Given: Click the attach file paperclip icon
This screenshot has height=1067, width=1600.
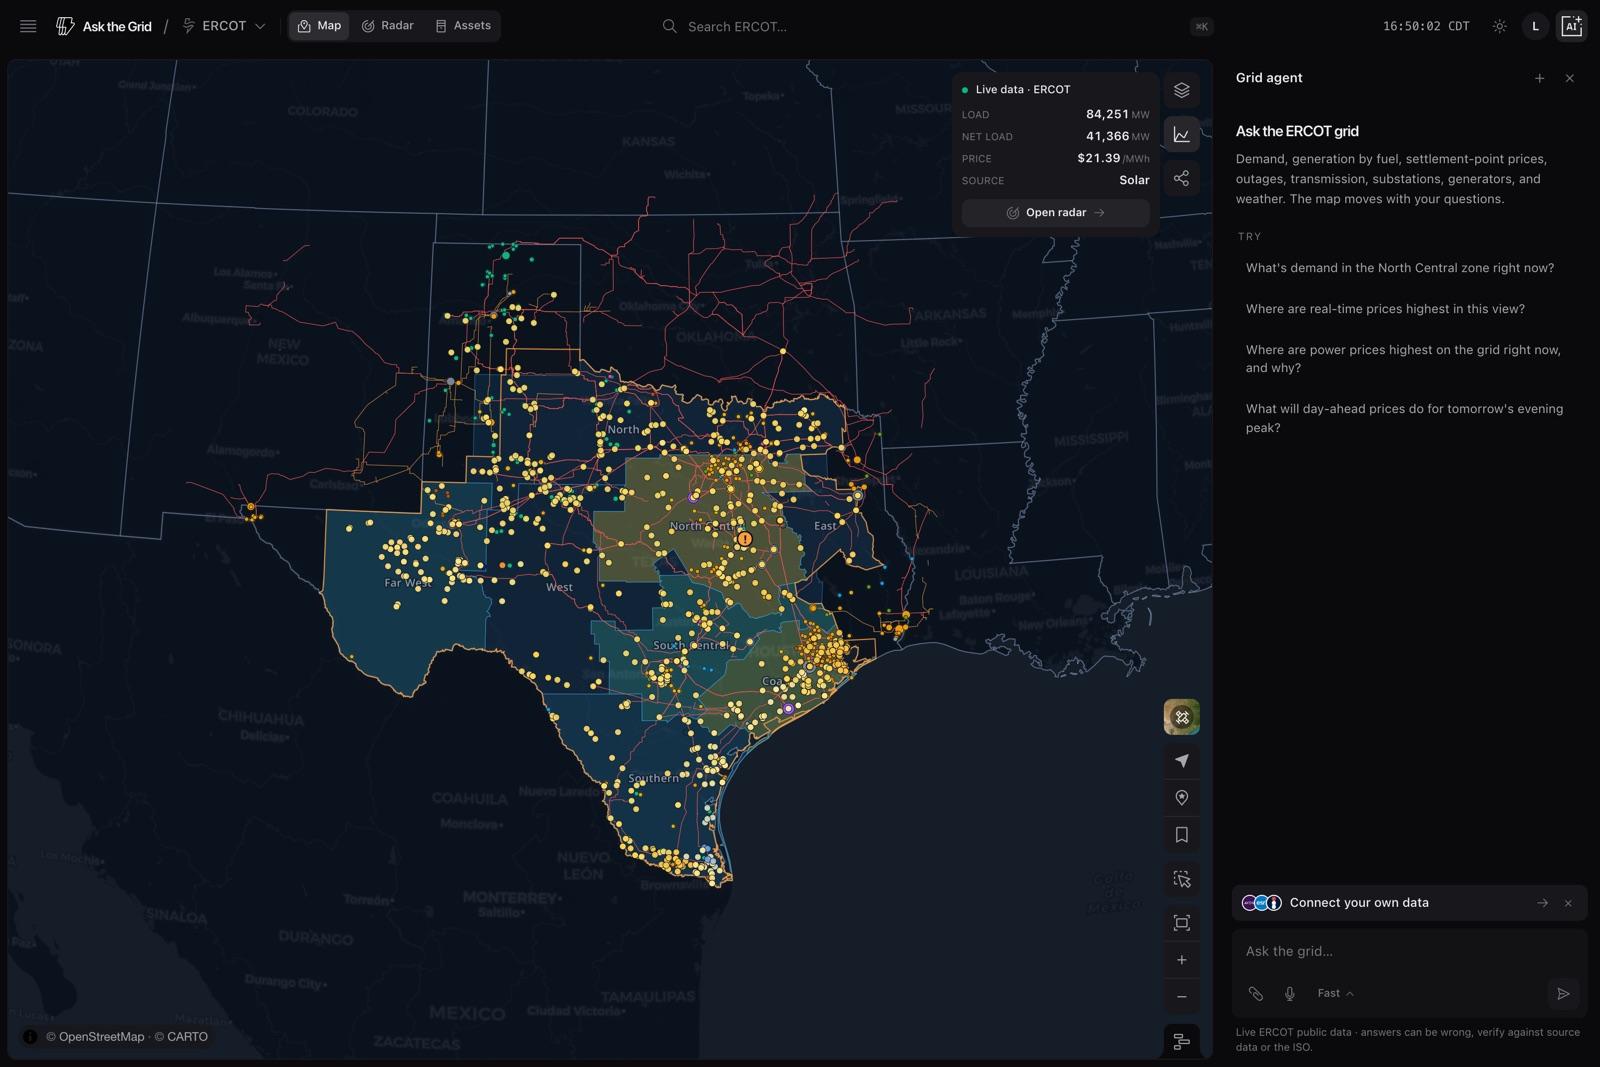Looking at the screenshot, I should point(1255,993).
